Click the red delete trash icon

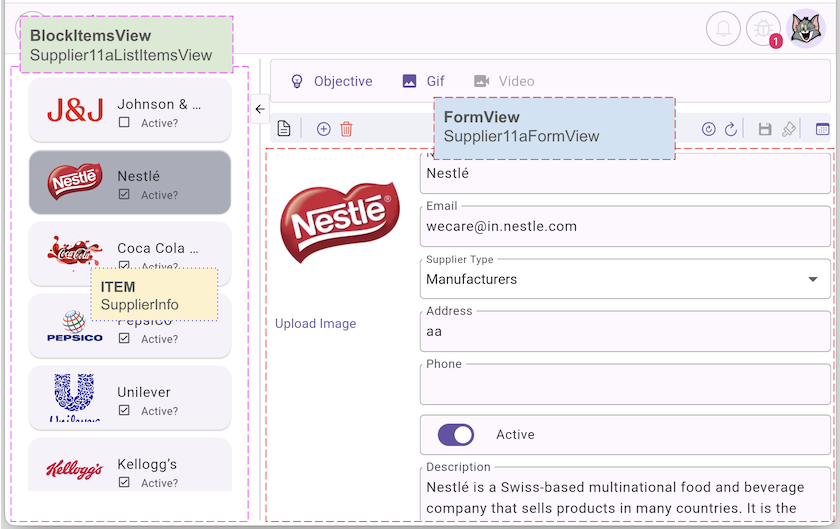[346, 129]
